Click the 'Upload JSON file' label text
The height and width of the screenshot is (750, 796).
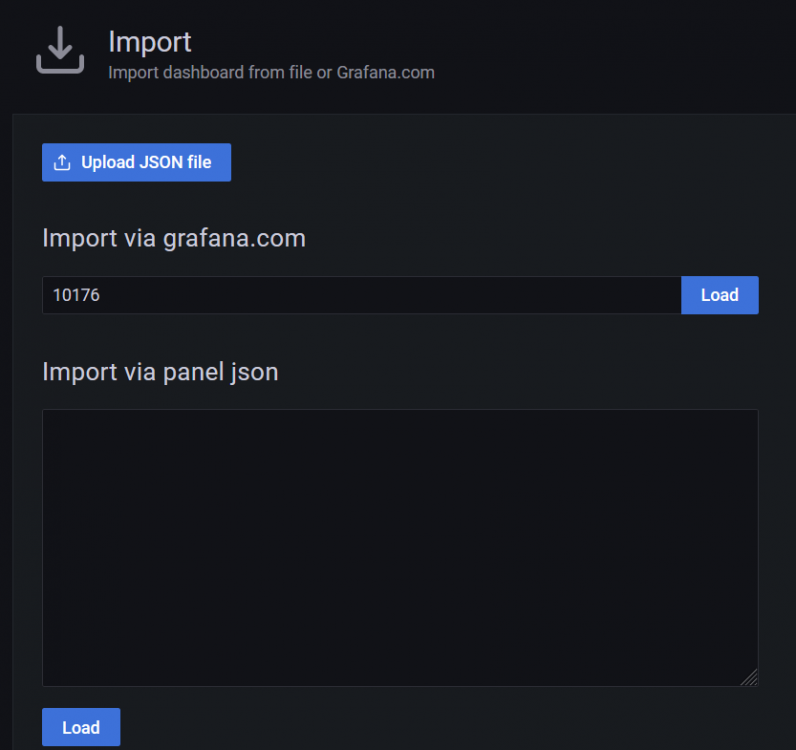pos(146,162)
